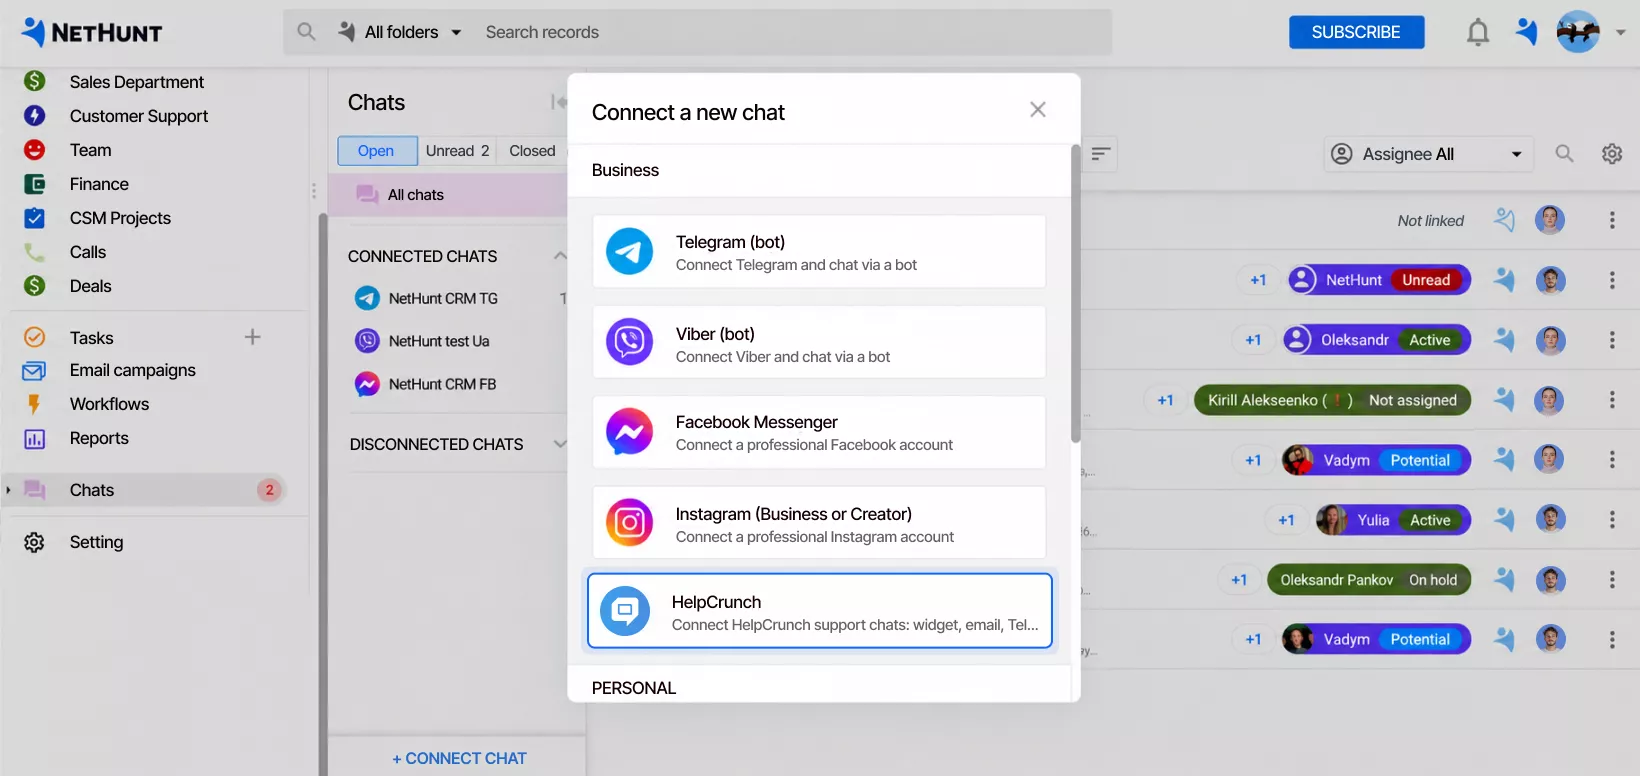Select the Viber (bot) option

pyautogui.click(x=819, y=343)
